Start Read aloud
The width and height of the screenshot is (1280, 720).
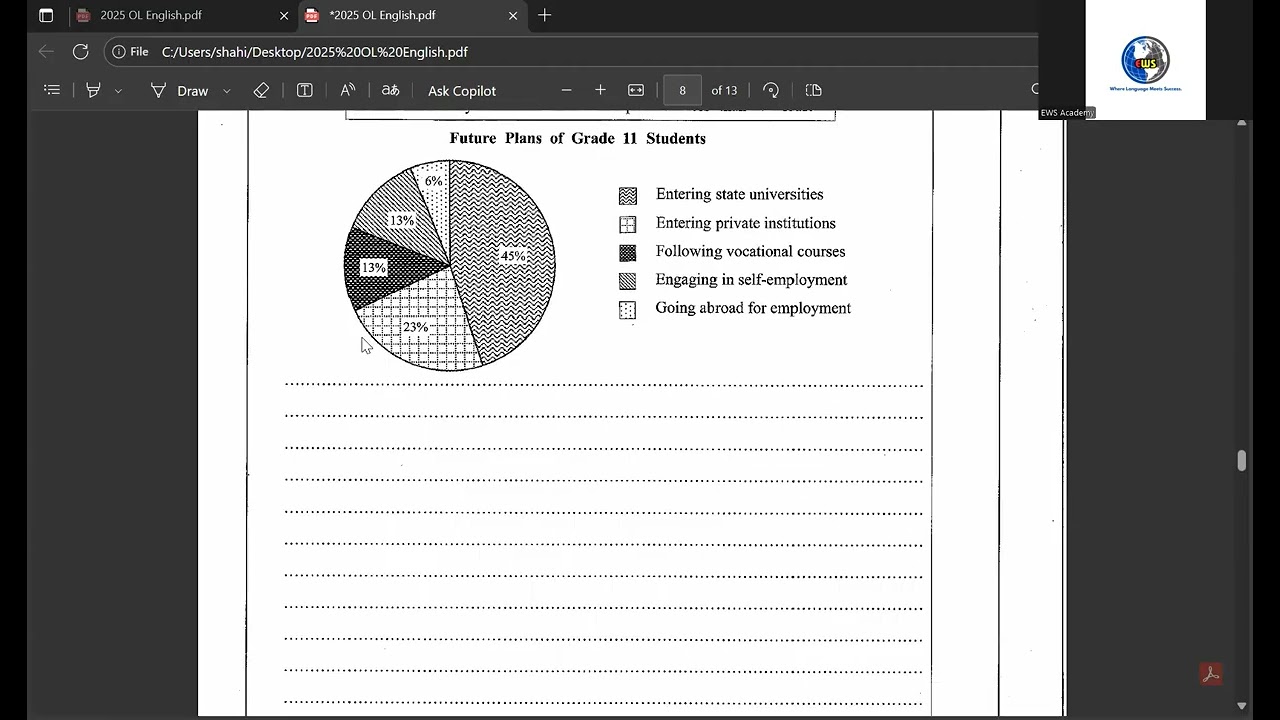[348, 90]
